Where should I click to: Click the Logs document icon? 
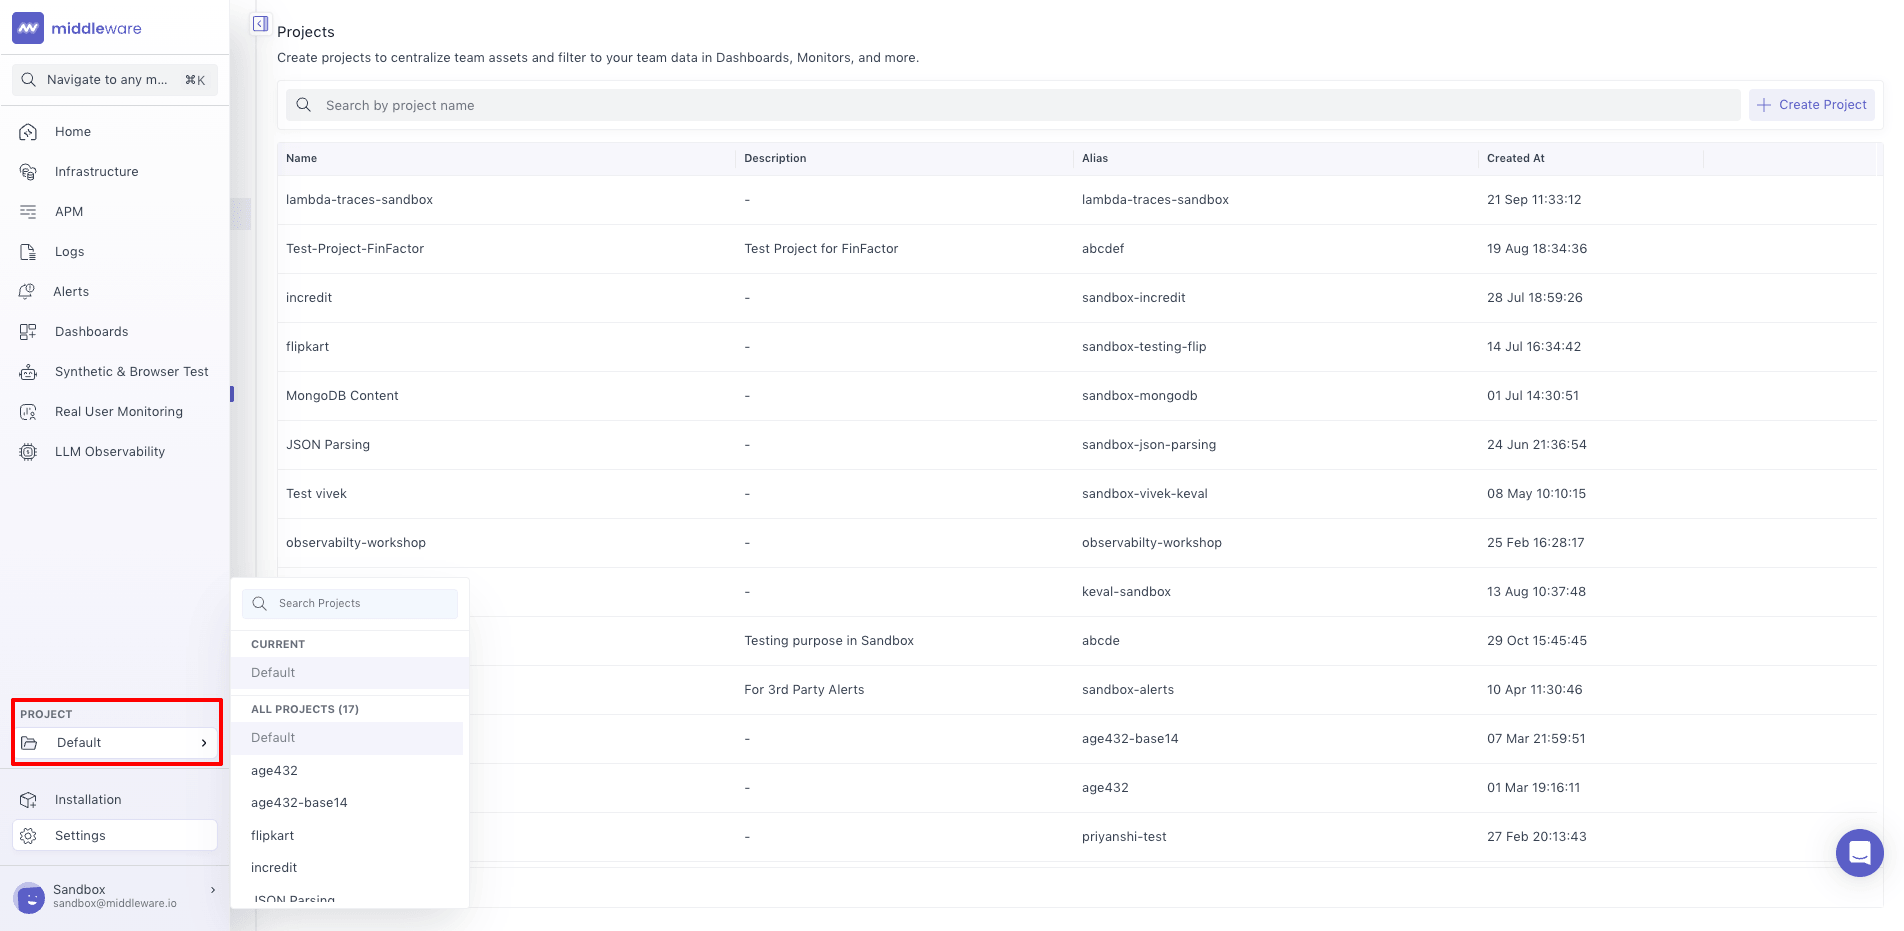tap(28, 252)
